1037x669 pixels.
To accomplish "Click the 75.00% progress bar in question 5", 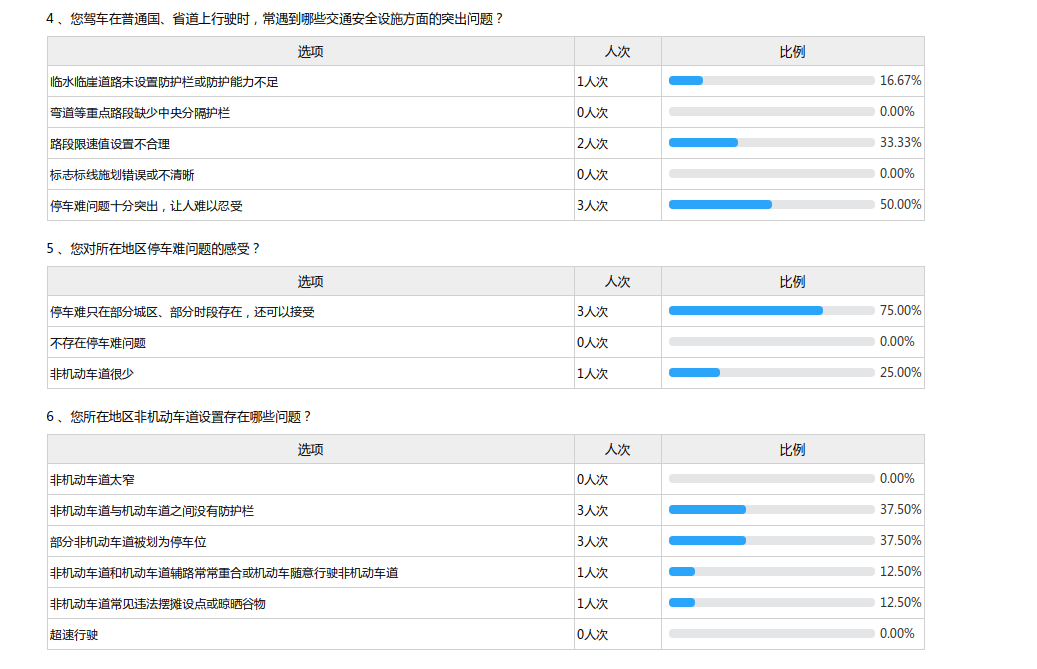I will (771, 311).
